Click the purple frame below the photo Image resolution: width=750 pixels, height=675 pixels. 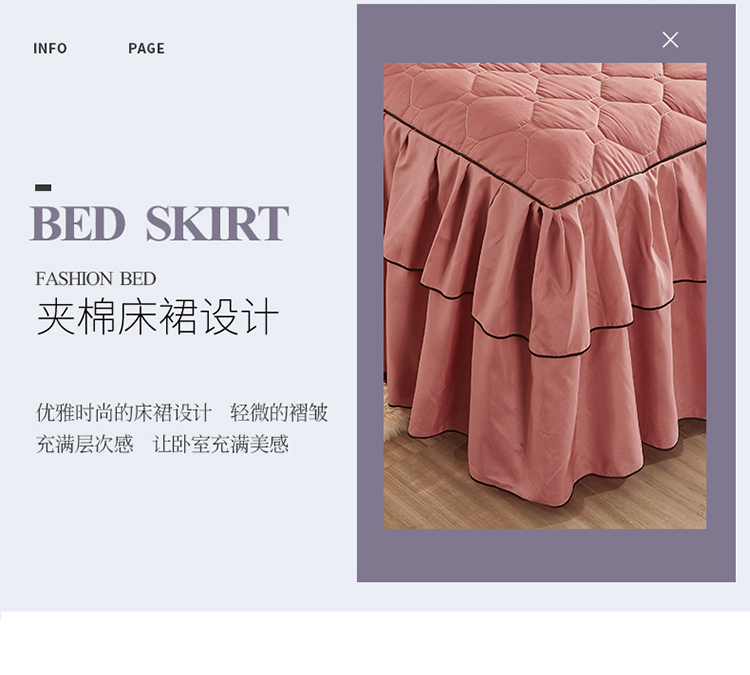click(x=546, y=555)
